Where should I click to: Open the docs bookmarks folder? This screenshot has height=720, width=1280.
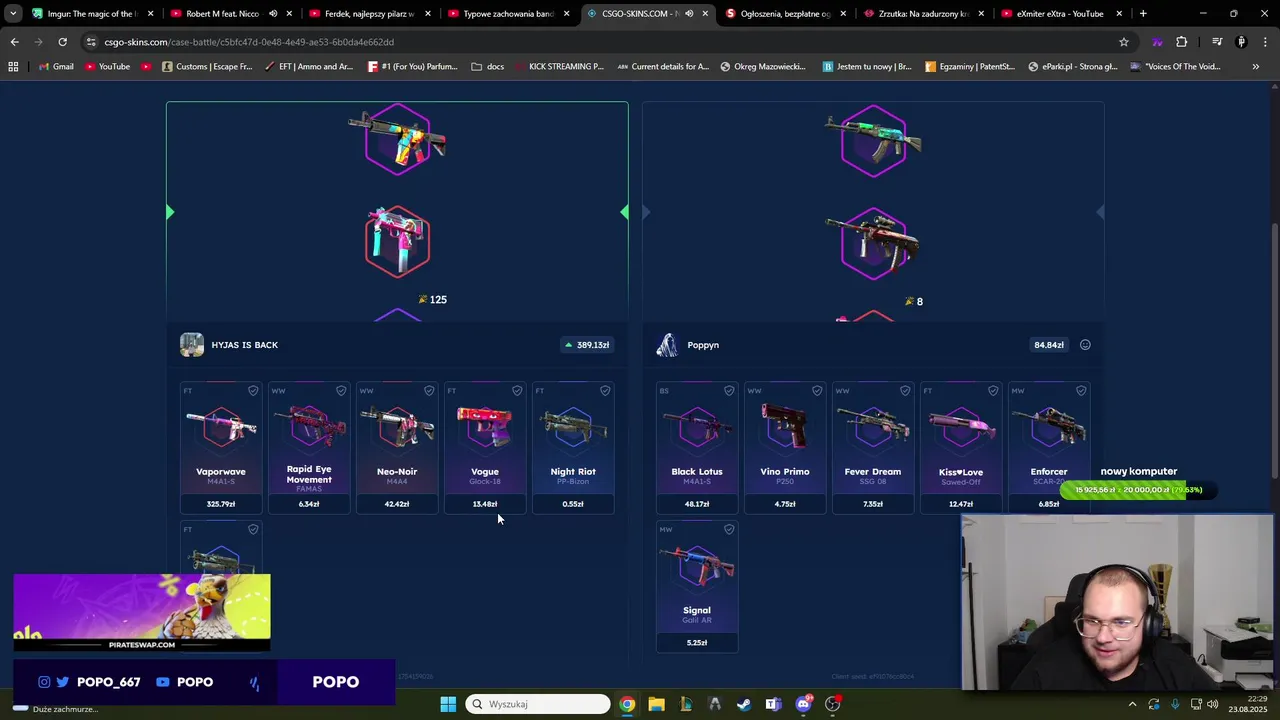click(x=488, y=67)
